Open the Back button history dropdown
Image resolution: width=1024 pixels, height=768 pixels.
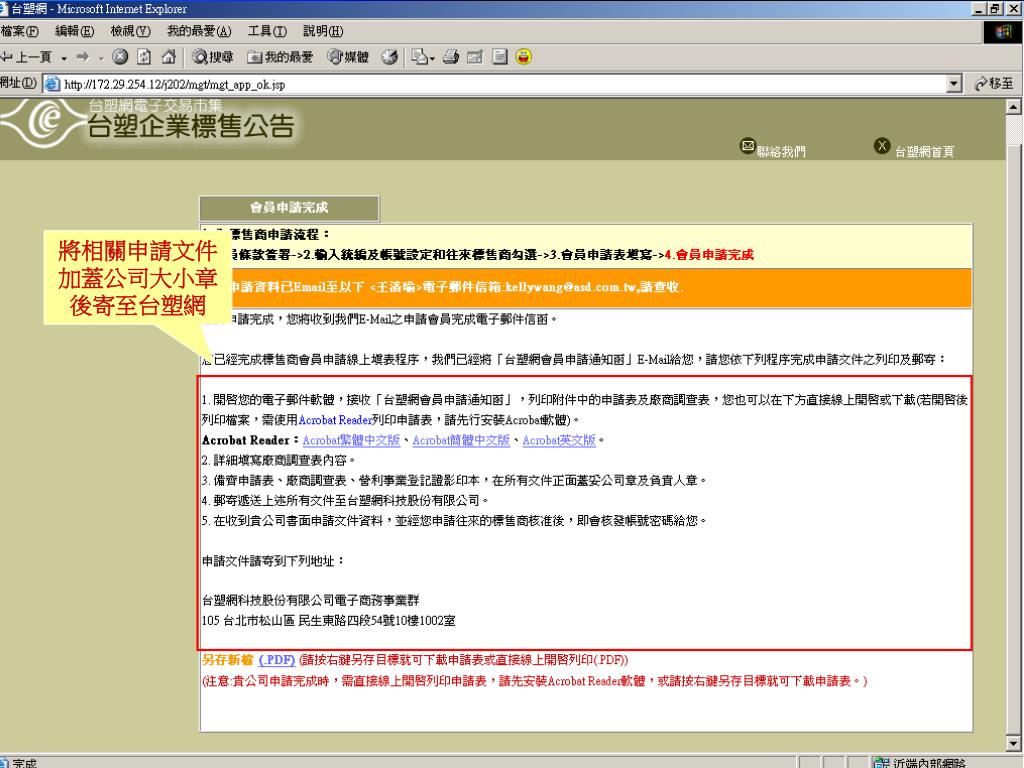point(64,58)
